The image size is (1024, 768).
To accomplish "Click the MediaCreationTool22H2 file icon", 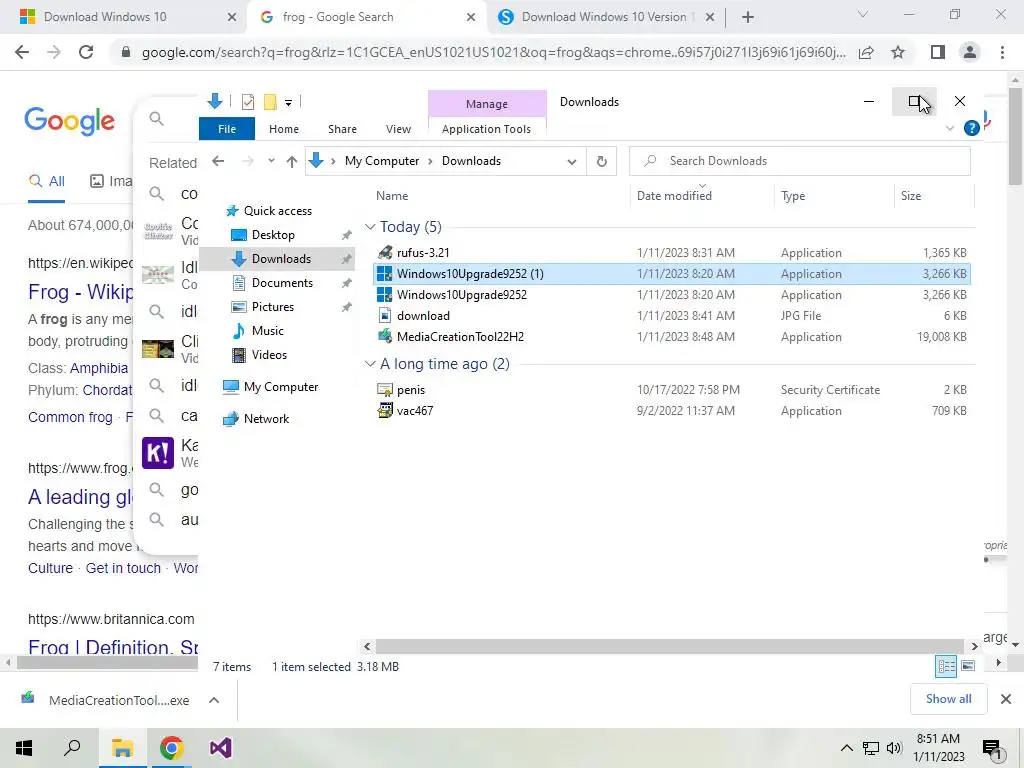I will [385, 337].
